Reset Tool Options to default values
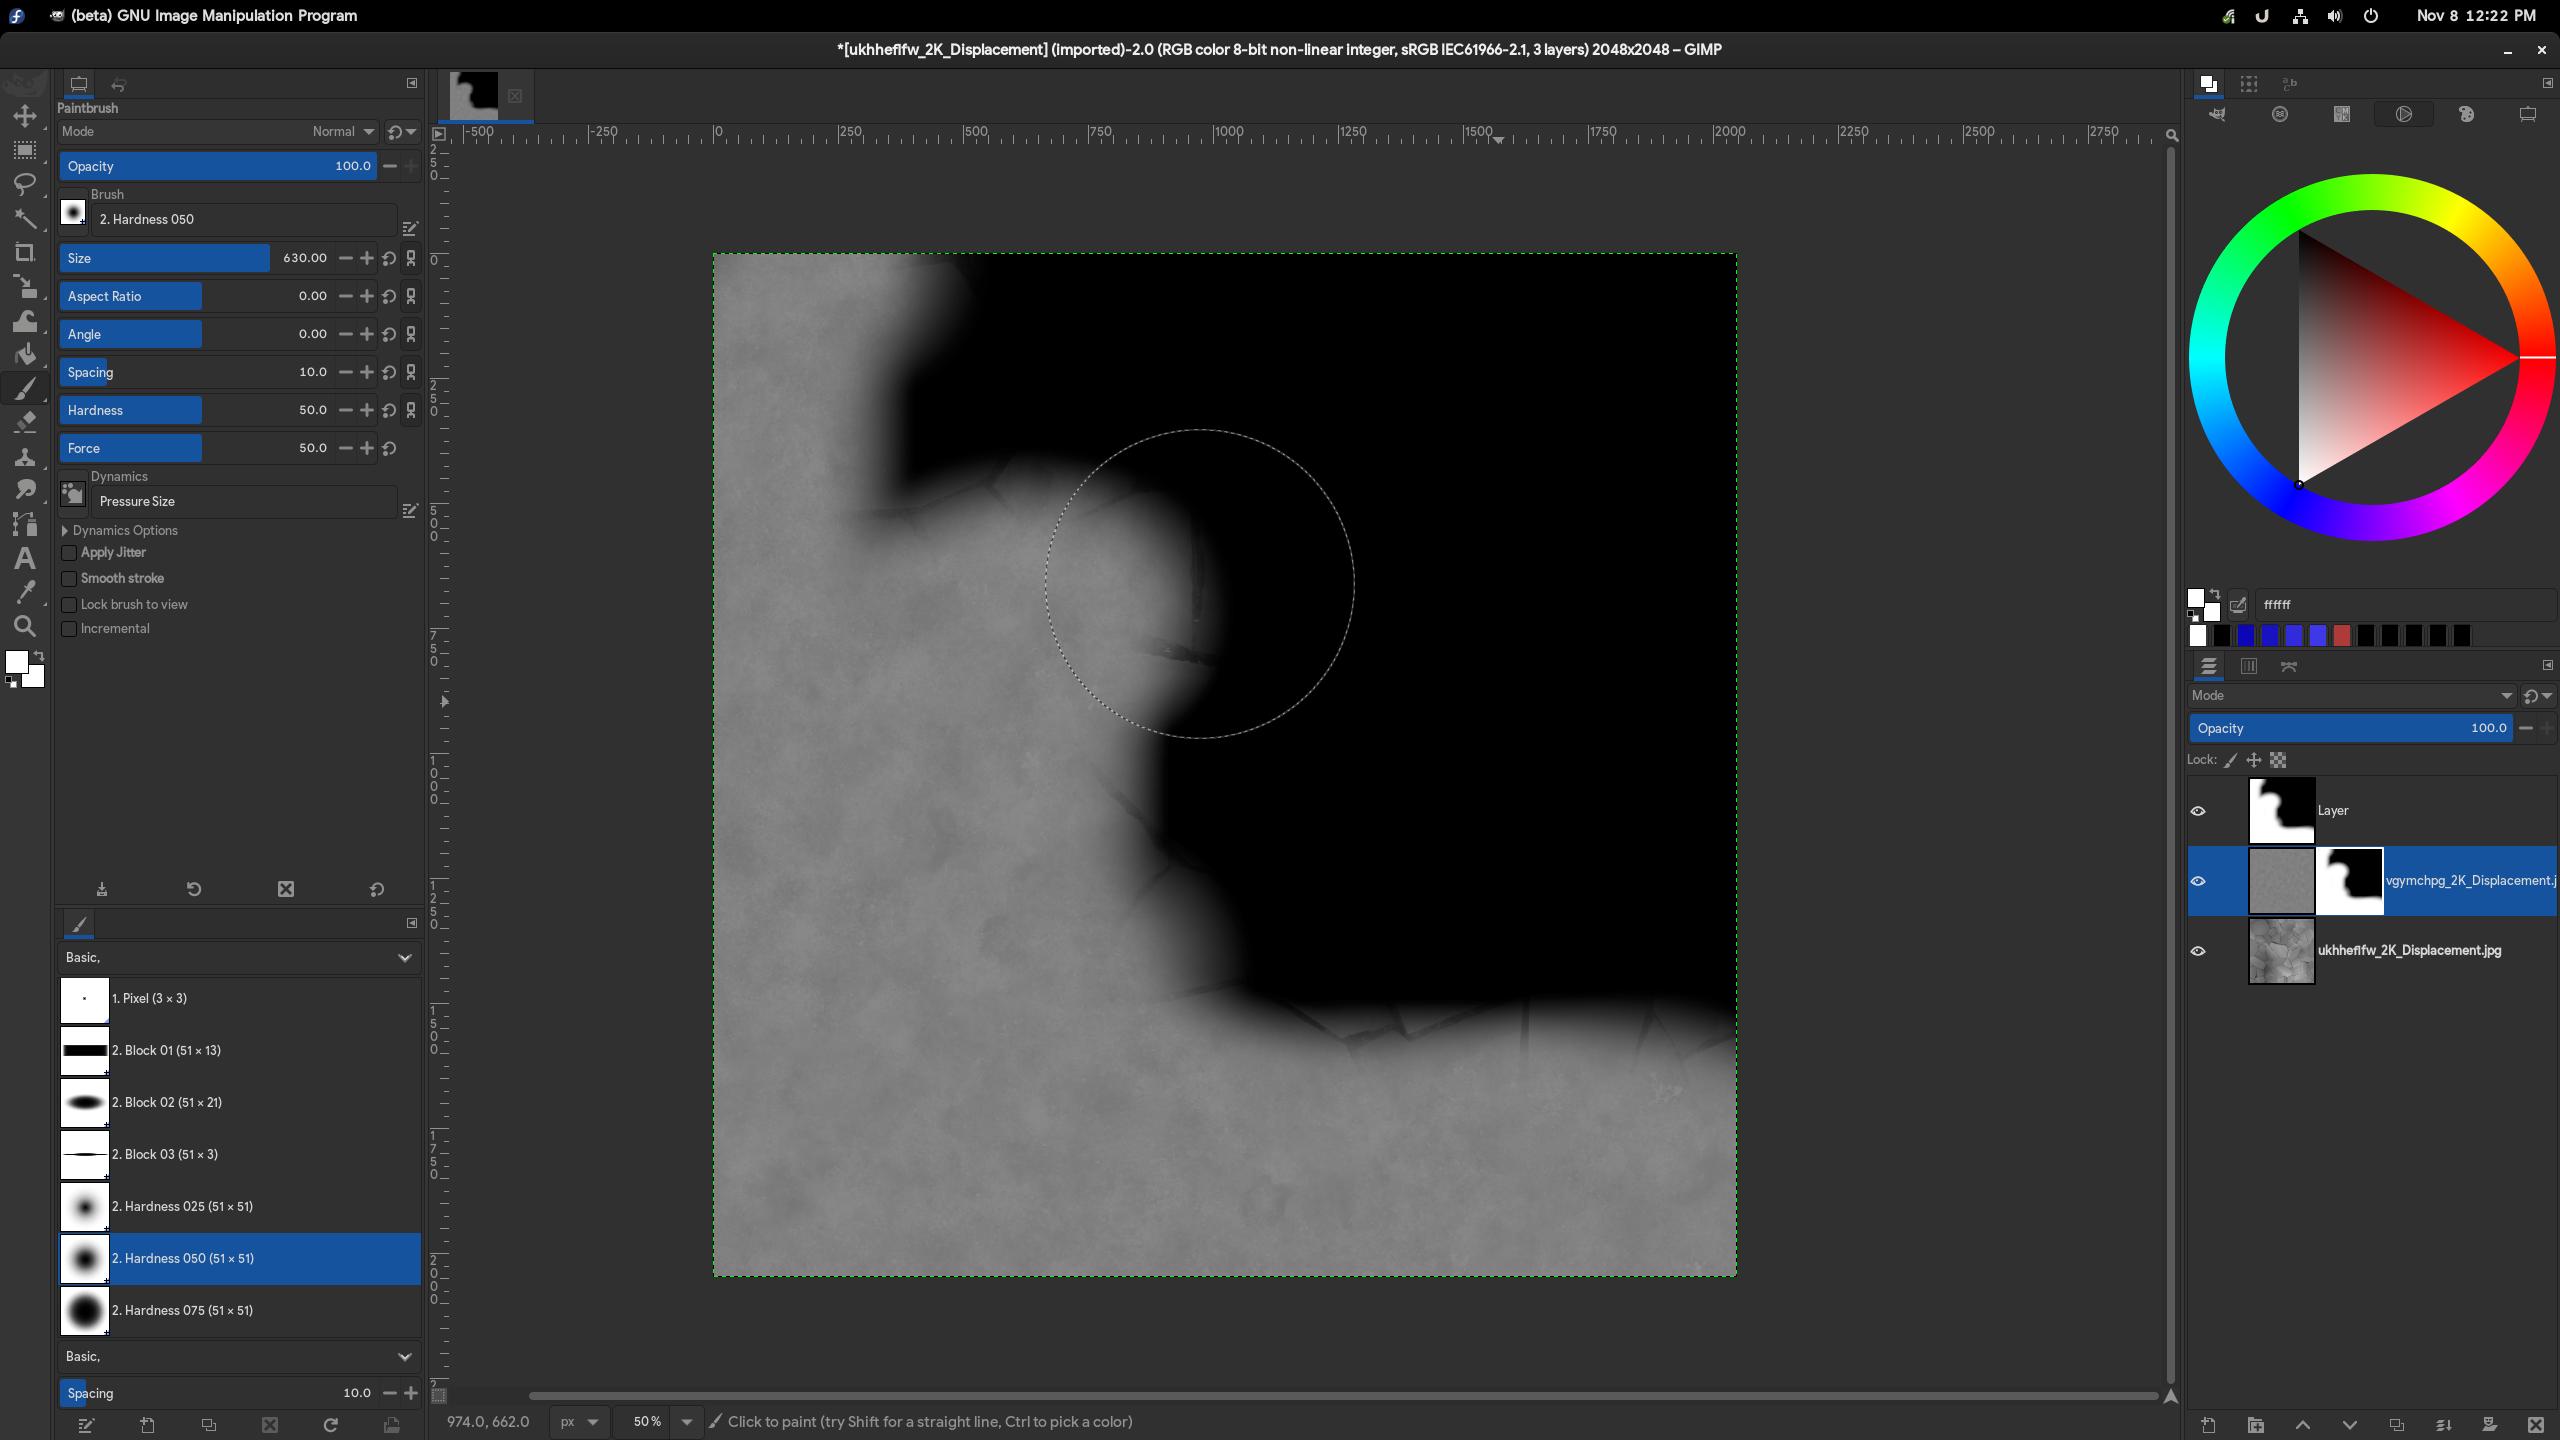This screenshot has height=1440, width=2560. [377, 889]
